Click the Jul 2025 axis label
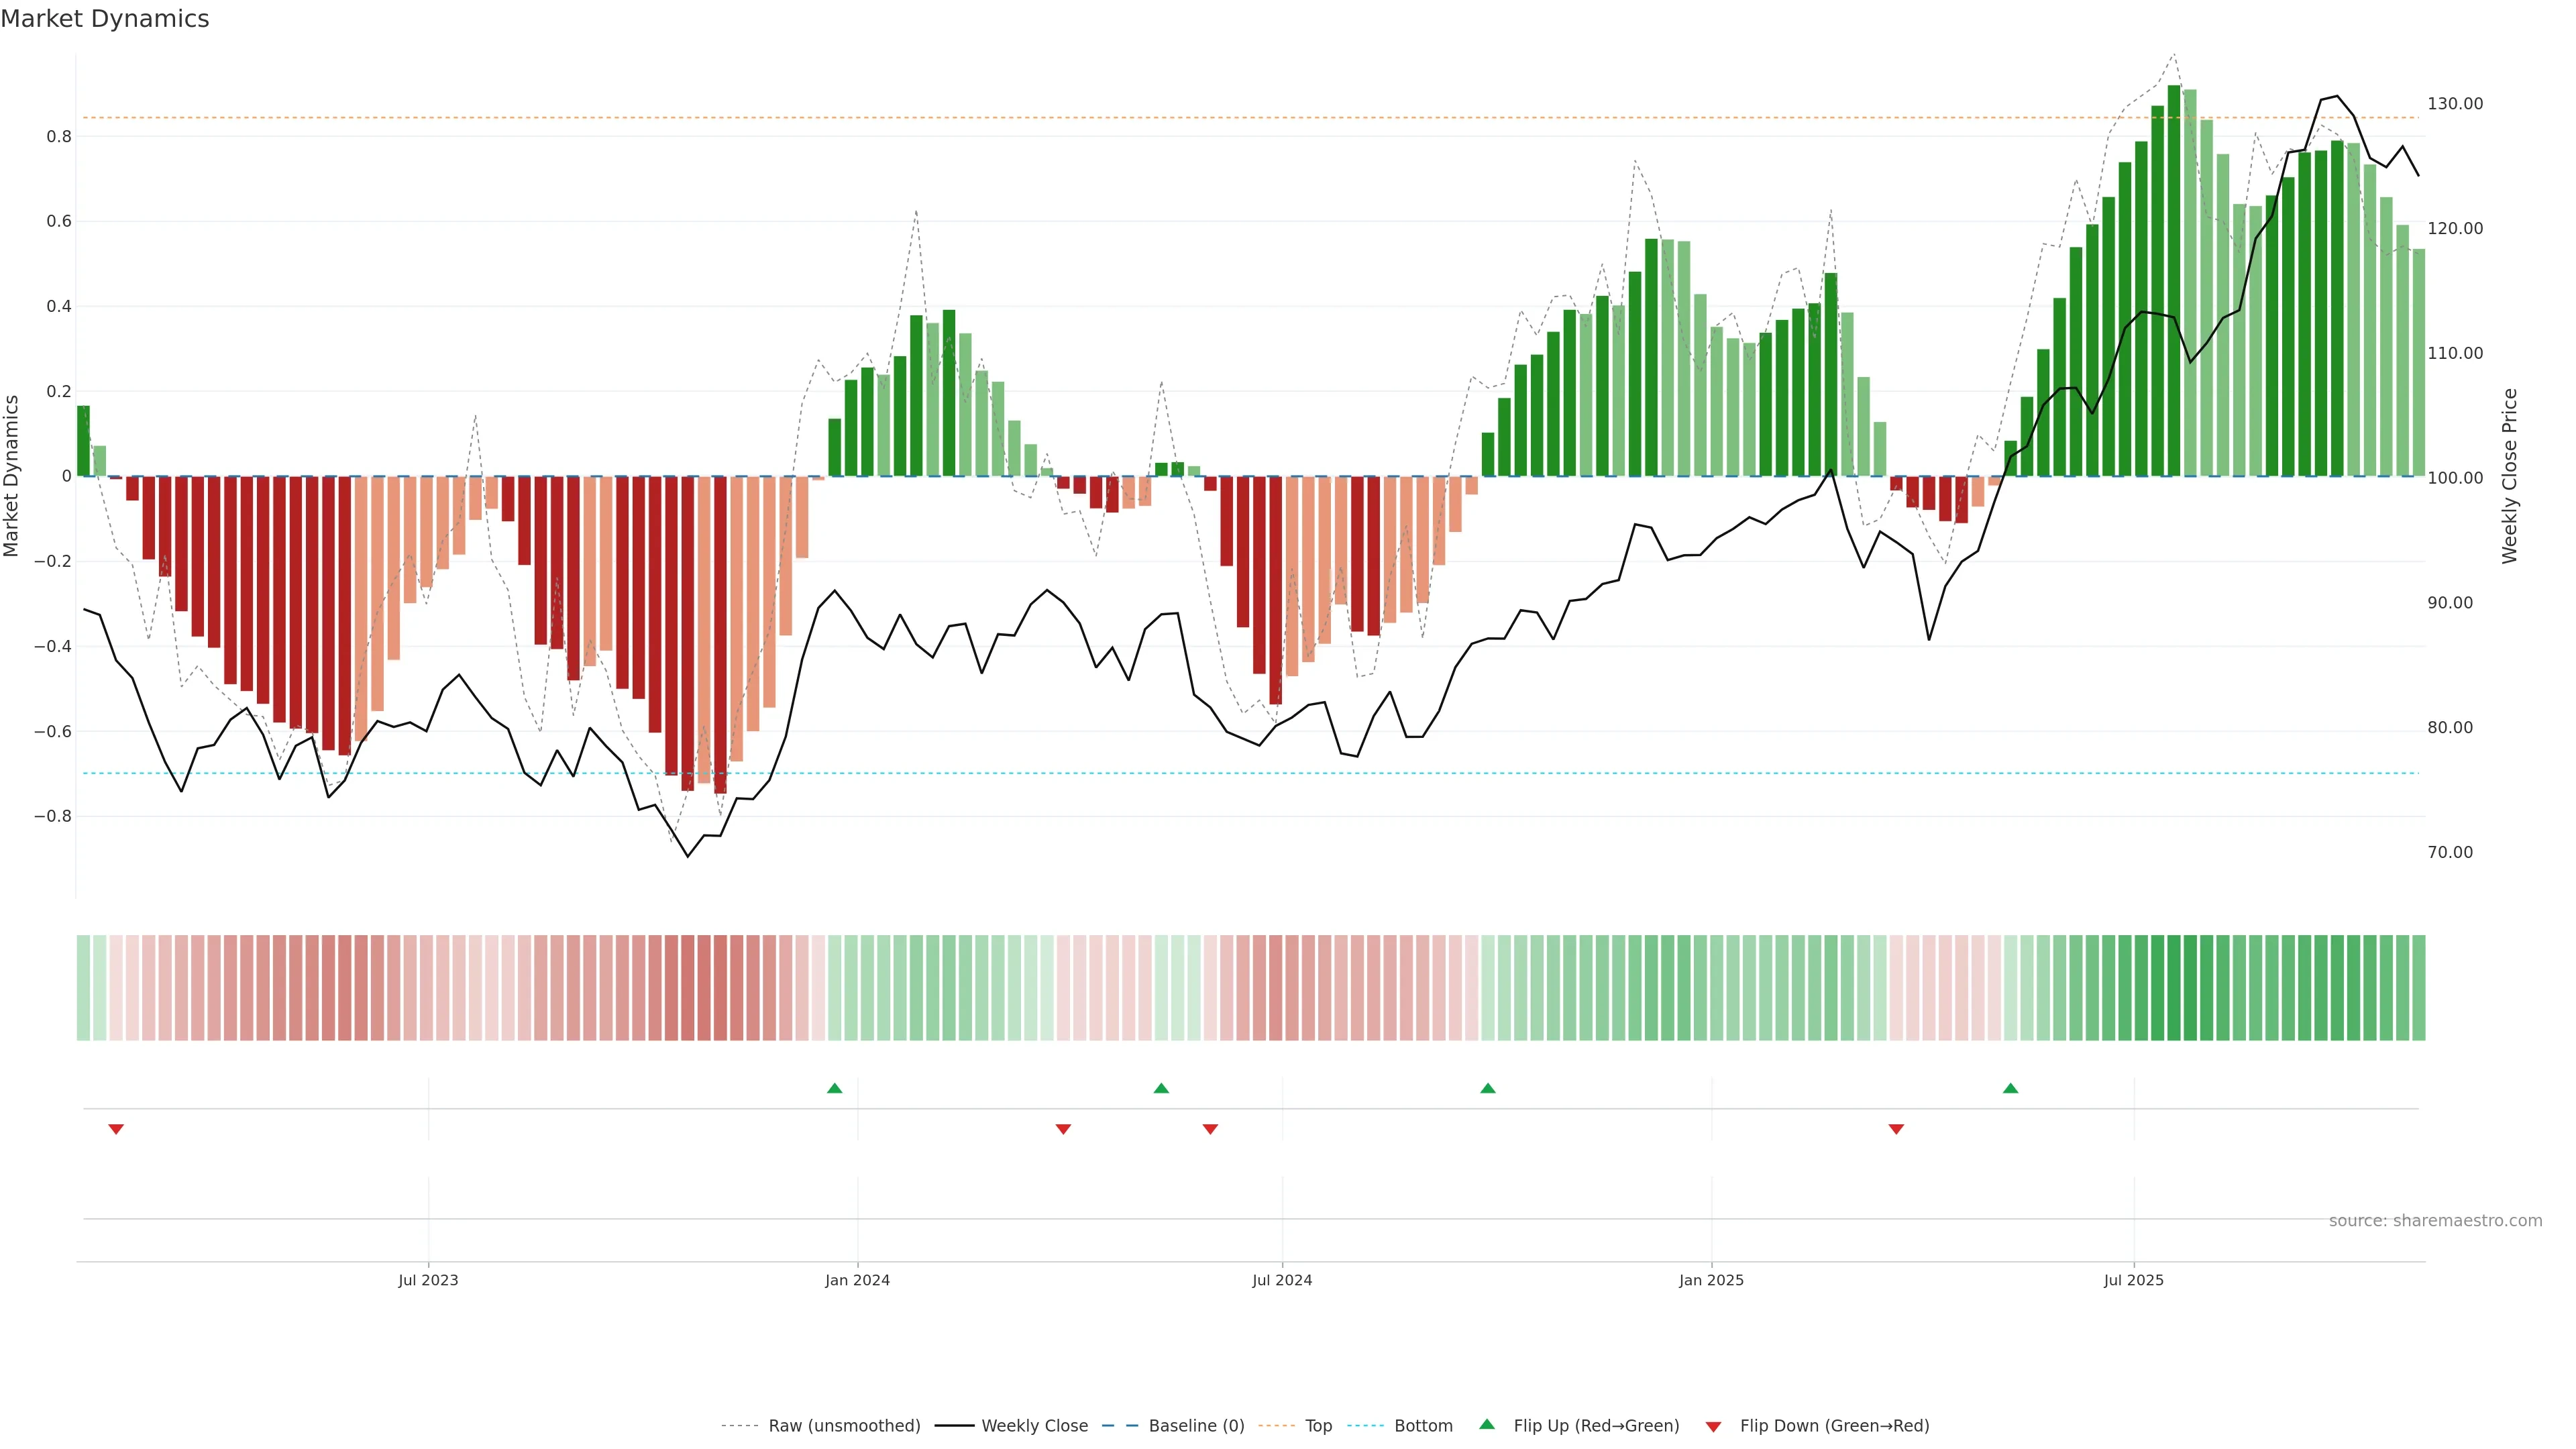This screenshot has height=1449, width=2576. (2133, 1280)
